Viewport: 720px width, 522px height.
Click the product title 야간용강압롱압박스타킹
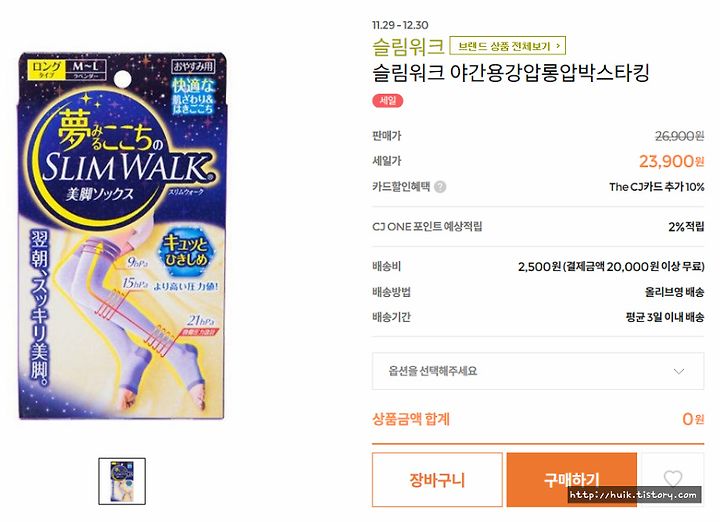[x=549, y=73]
